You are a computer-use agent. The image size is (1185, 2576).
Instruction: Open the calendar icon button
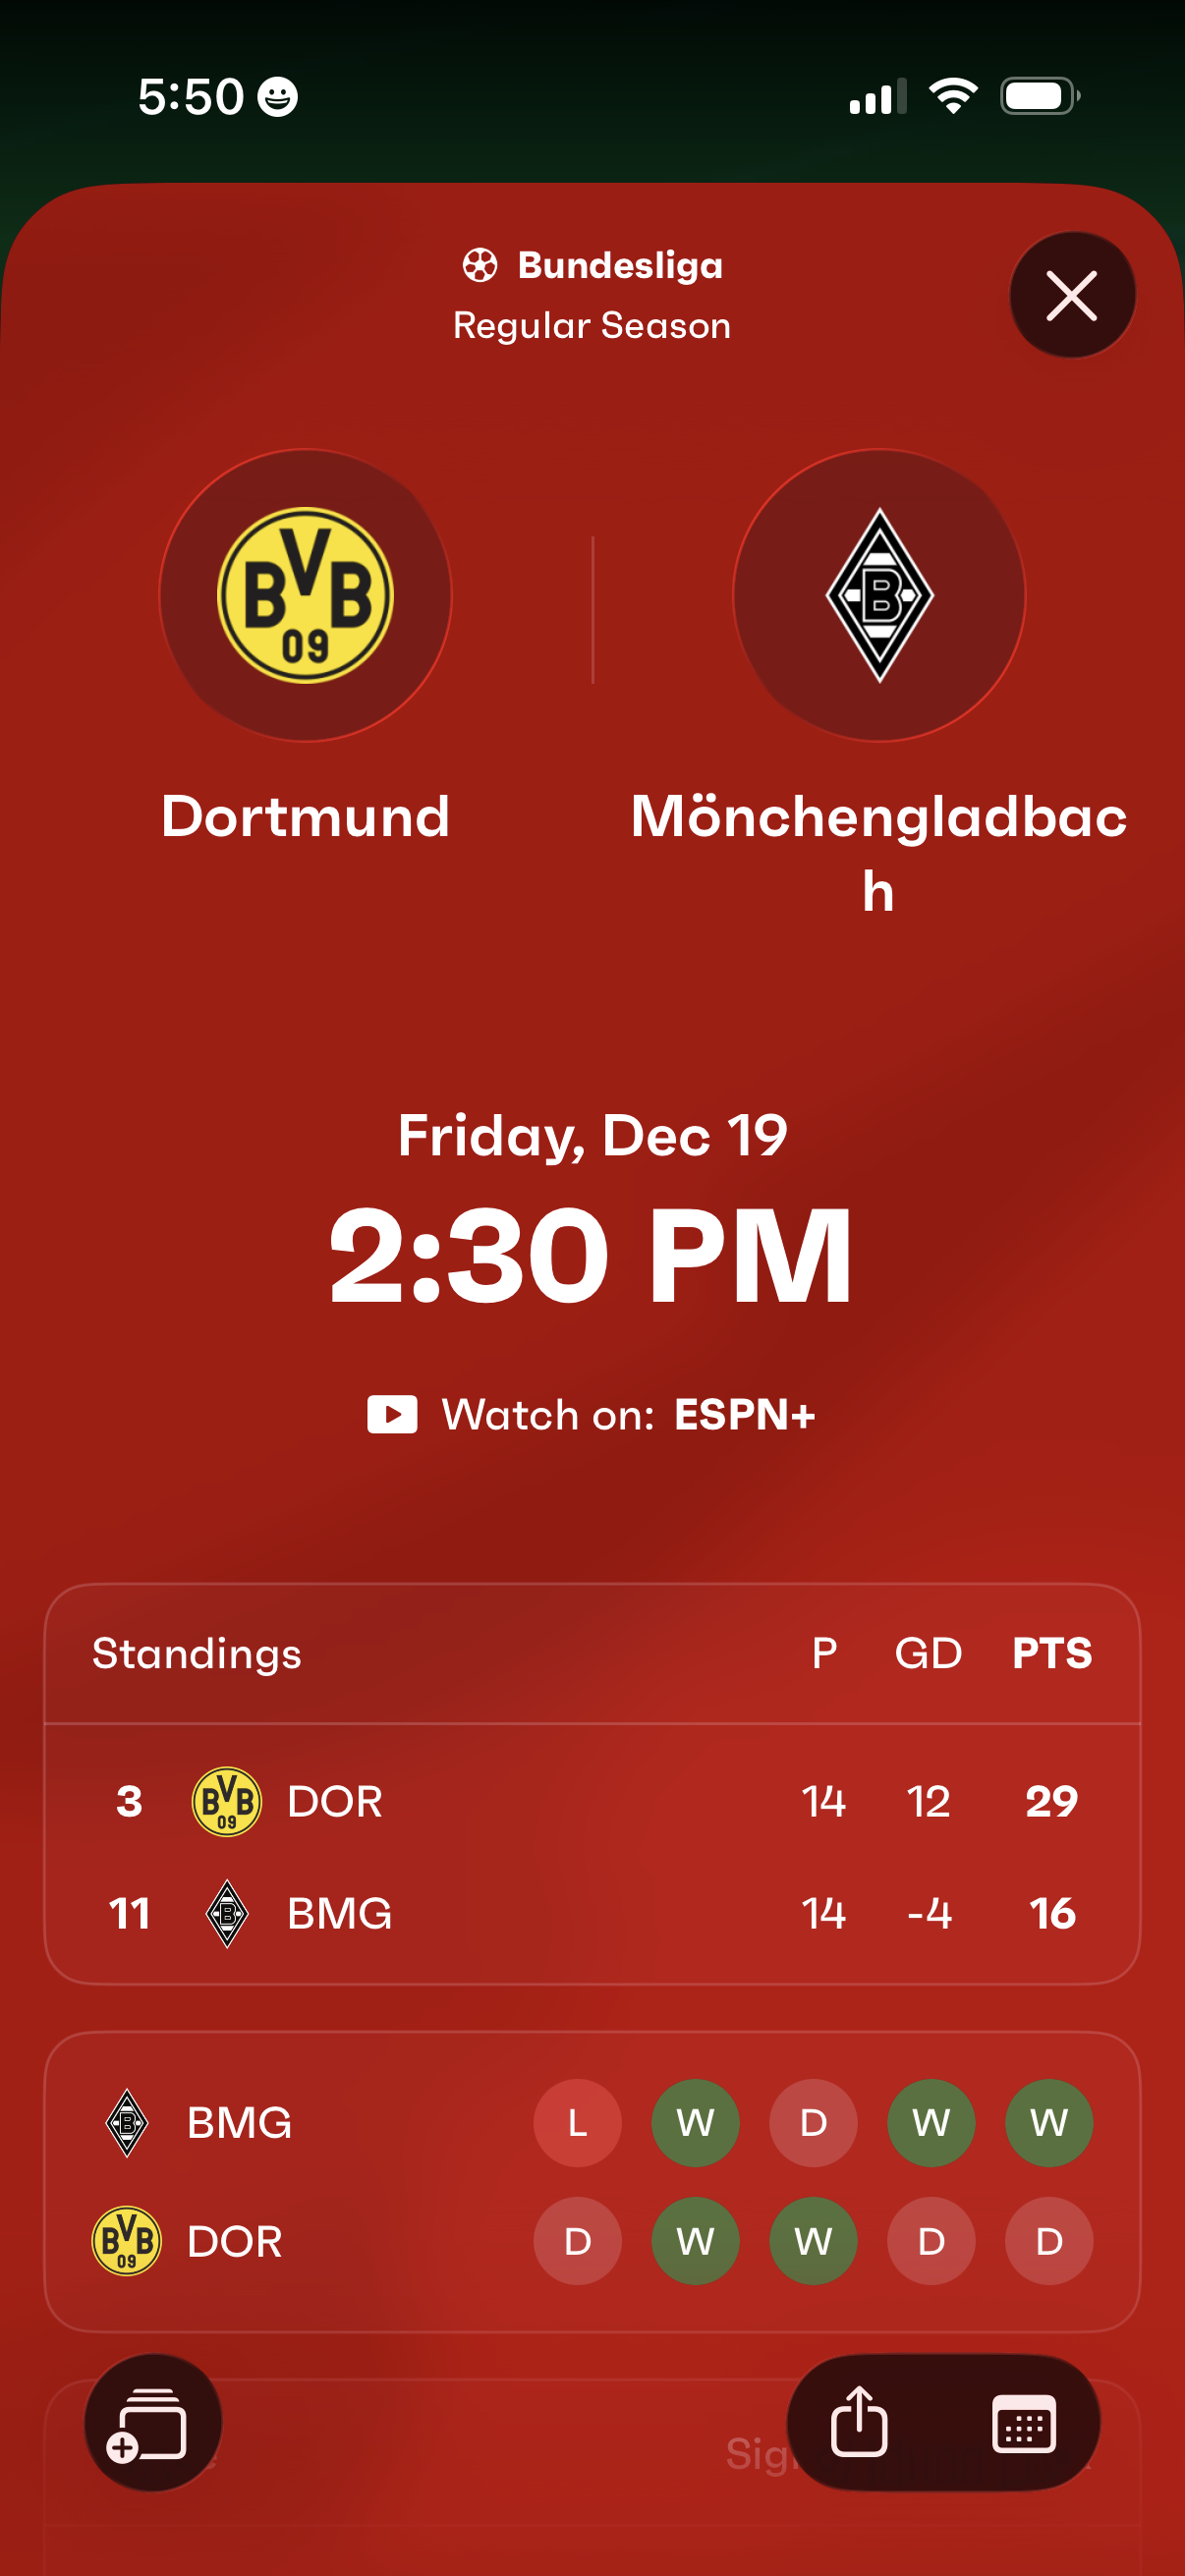[1023, 2422]
